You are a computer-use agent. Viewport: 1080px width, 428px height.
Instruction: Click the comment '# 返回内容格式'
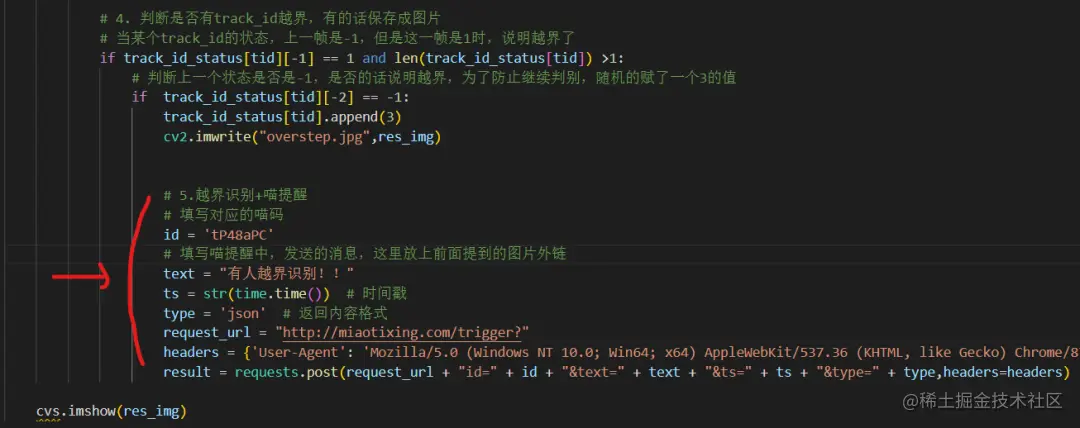[335, 314]
